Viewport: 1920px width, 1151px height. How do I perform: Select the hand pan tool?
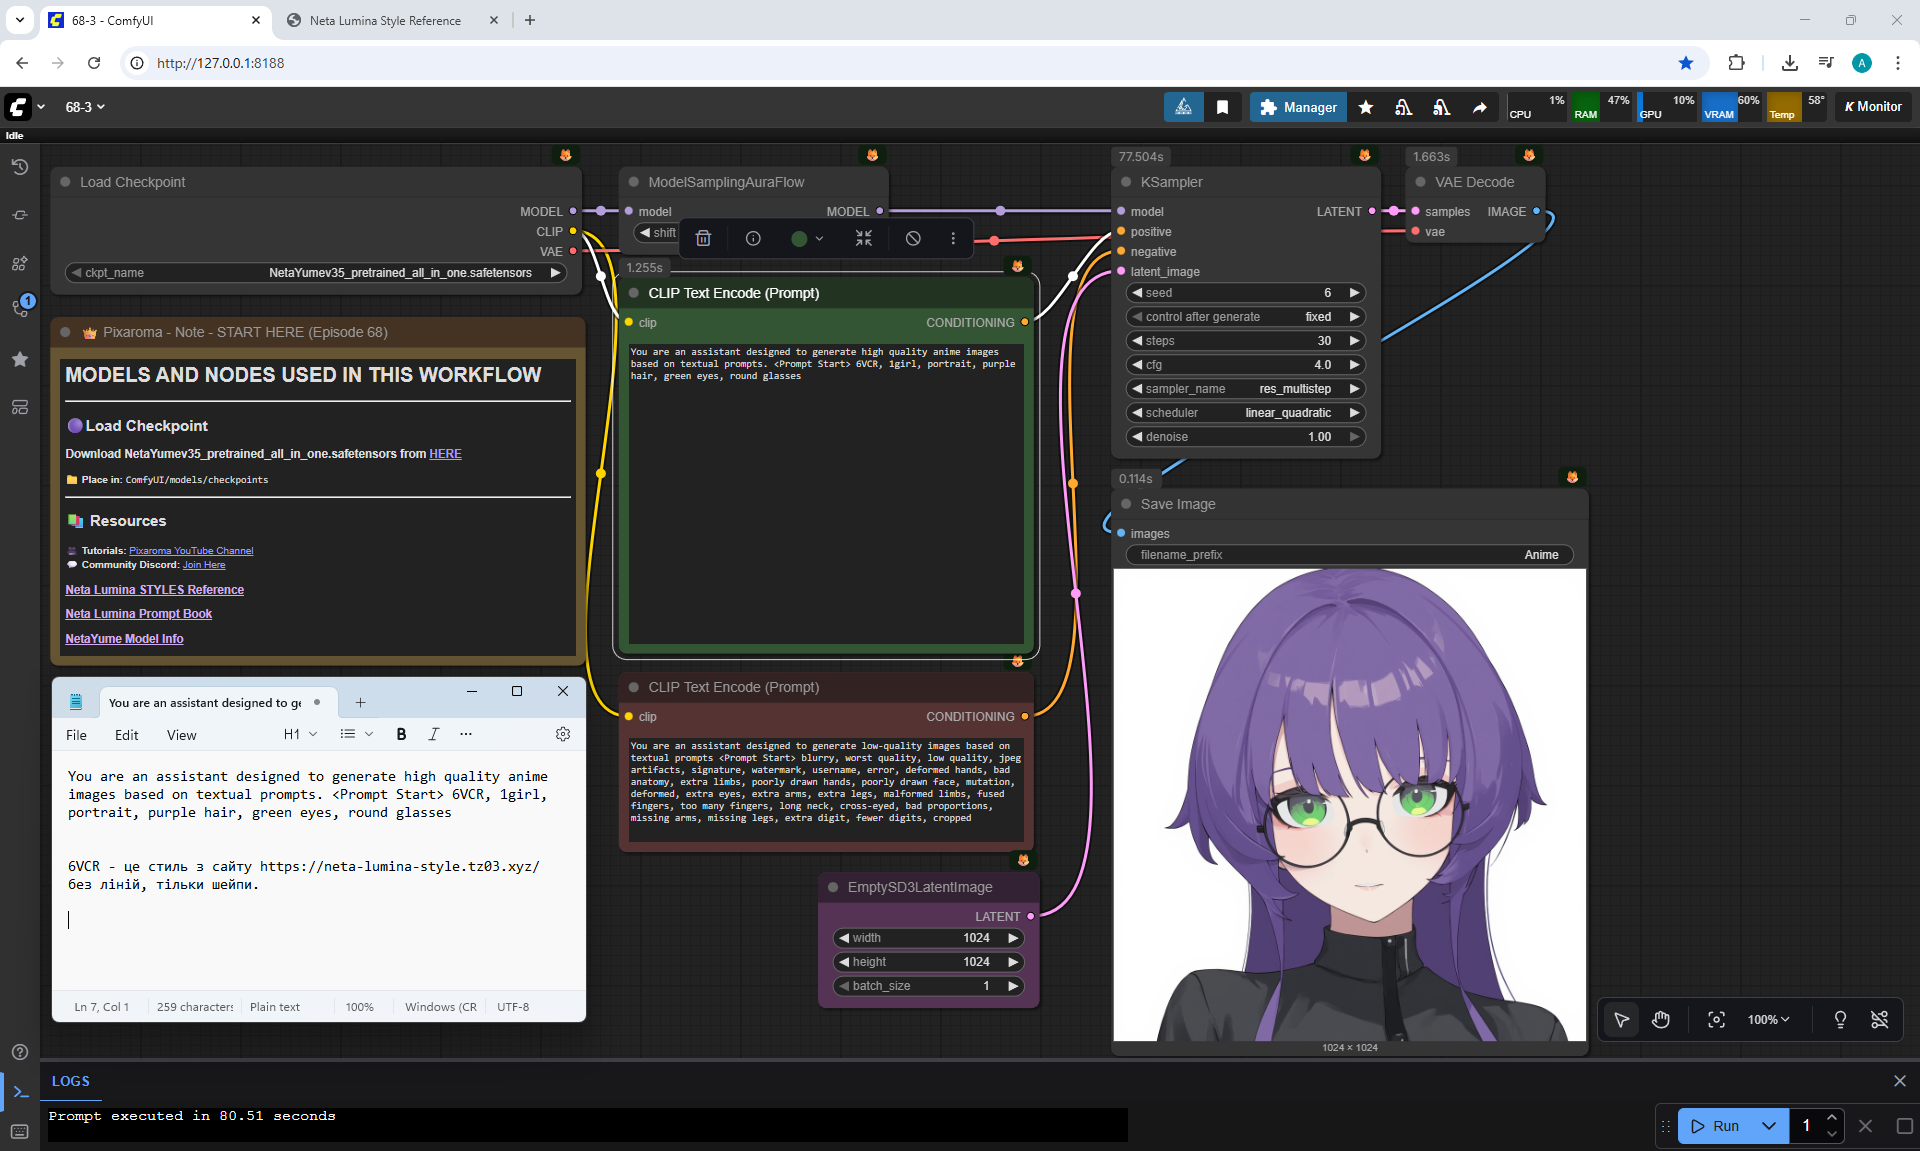tap(1661, 1019)
